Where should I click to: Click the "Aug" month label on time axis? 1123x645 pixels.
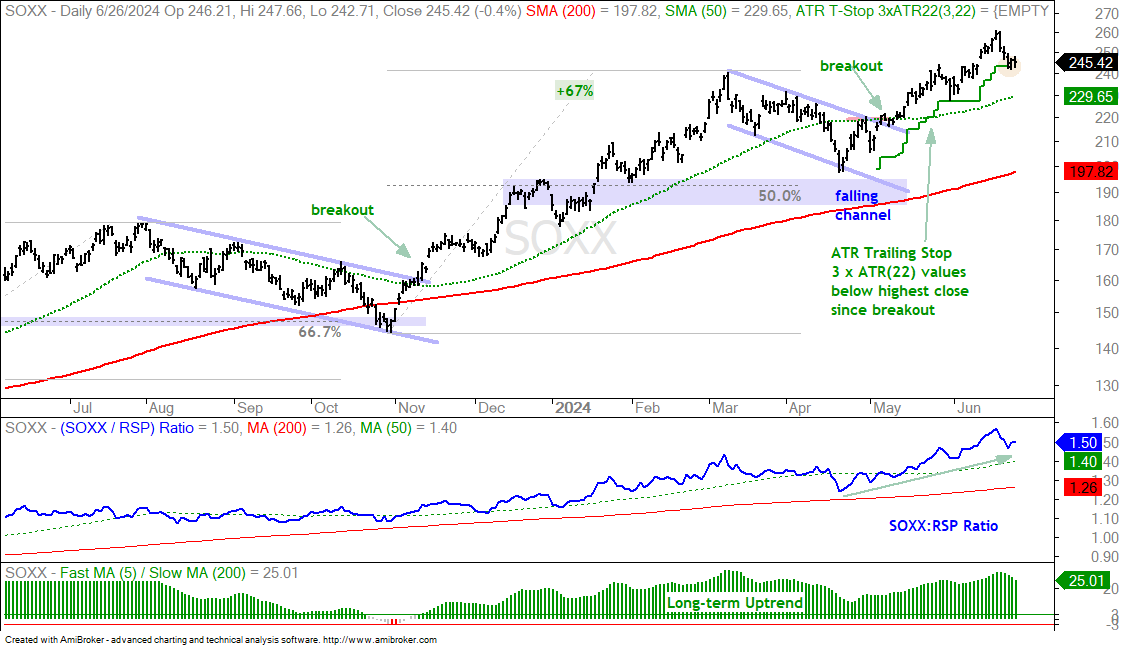tap(161, 408)
